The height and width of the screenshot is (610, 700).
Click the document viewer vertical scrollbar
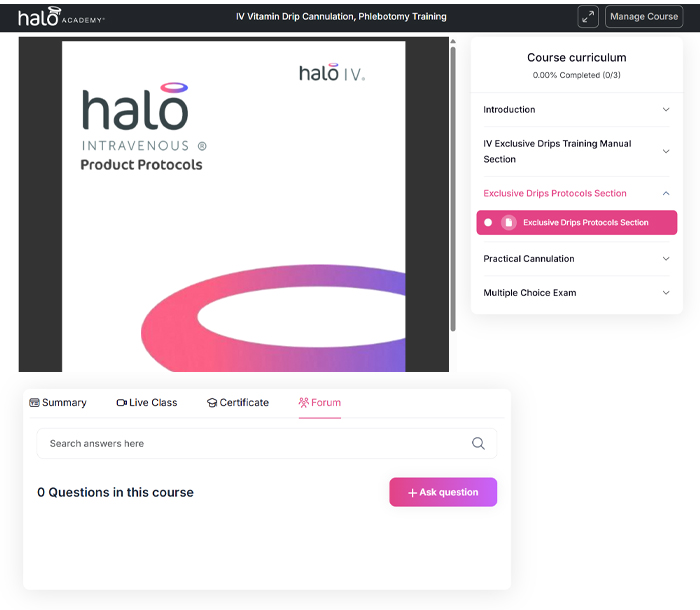(453, 188)
